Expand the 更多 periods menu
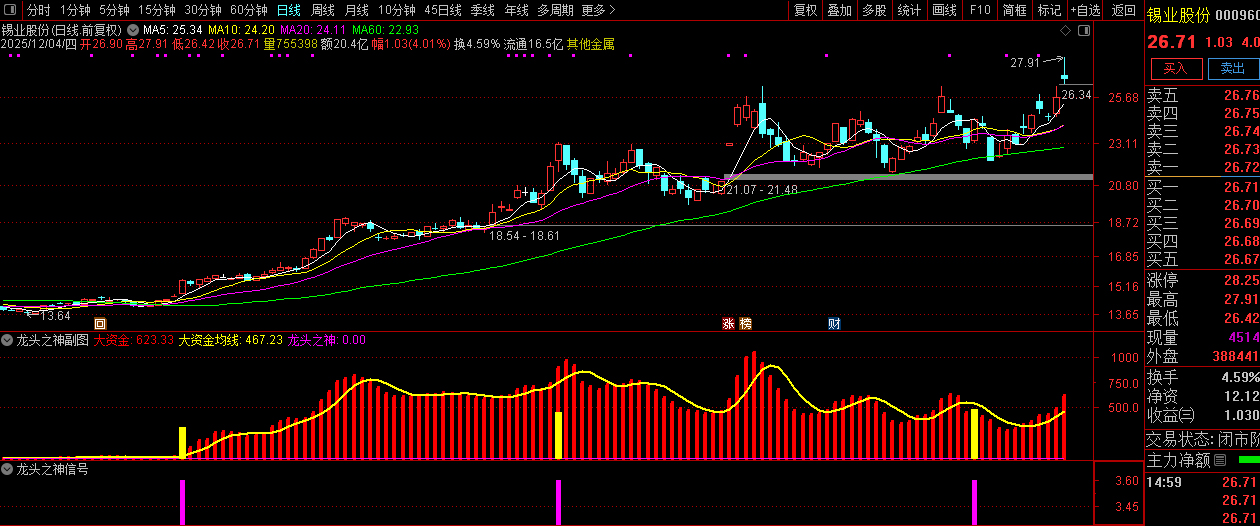1260x526 pixels. coord(597,10)
